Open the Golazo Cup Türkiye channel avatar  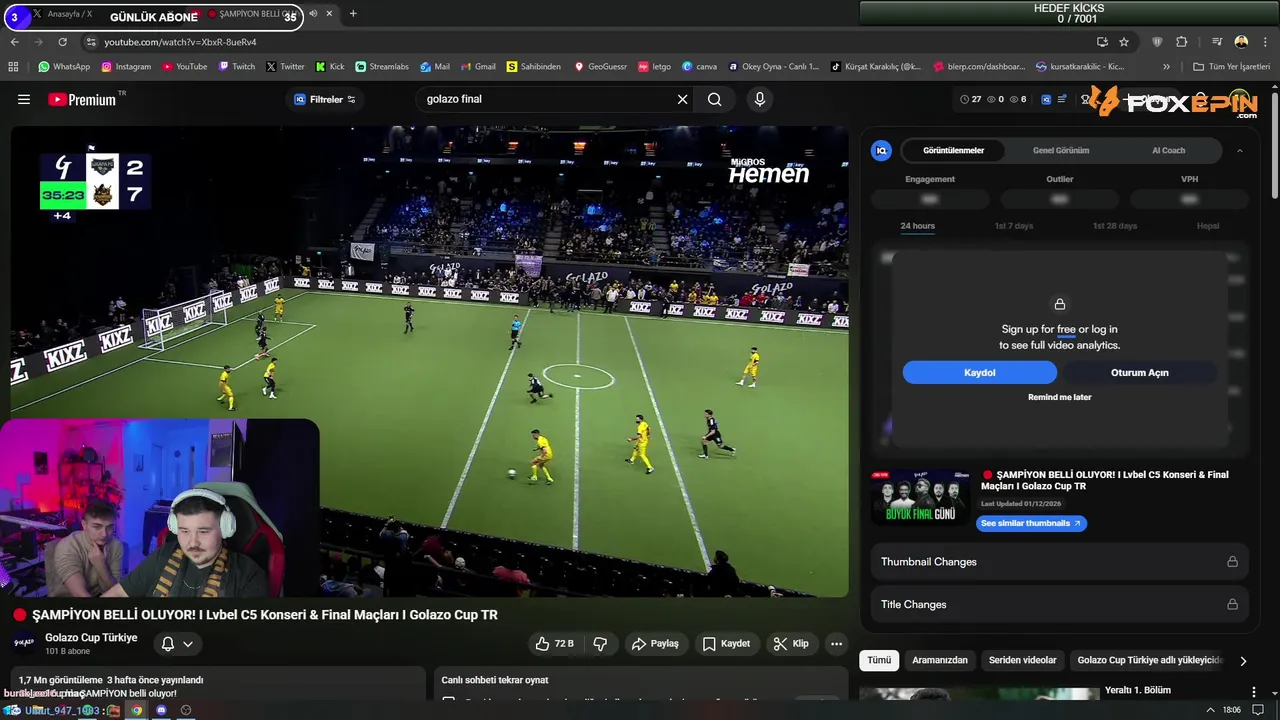(24, 643)
